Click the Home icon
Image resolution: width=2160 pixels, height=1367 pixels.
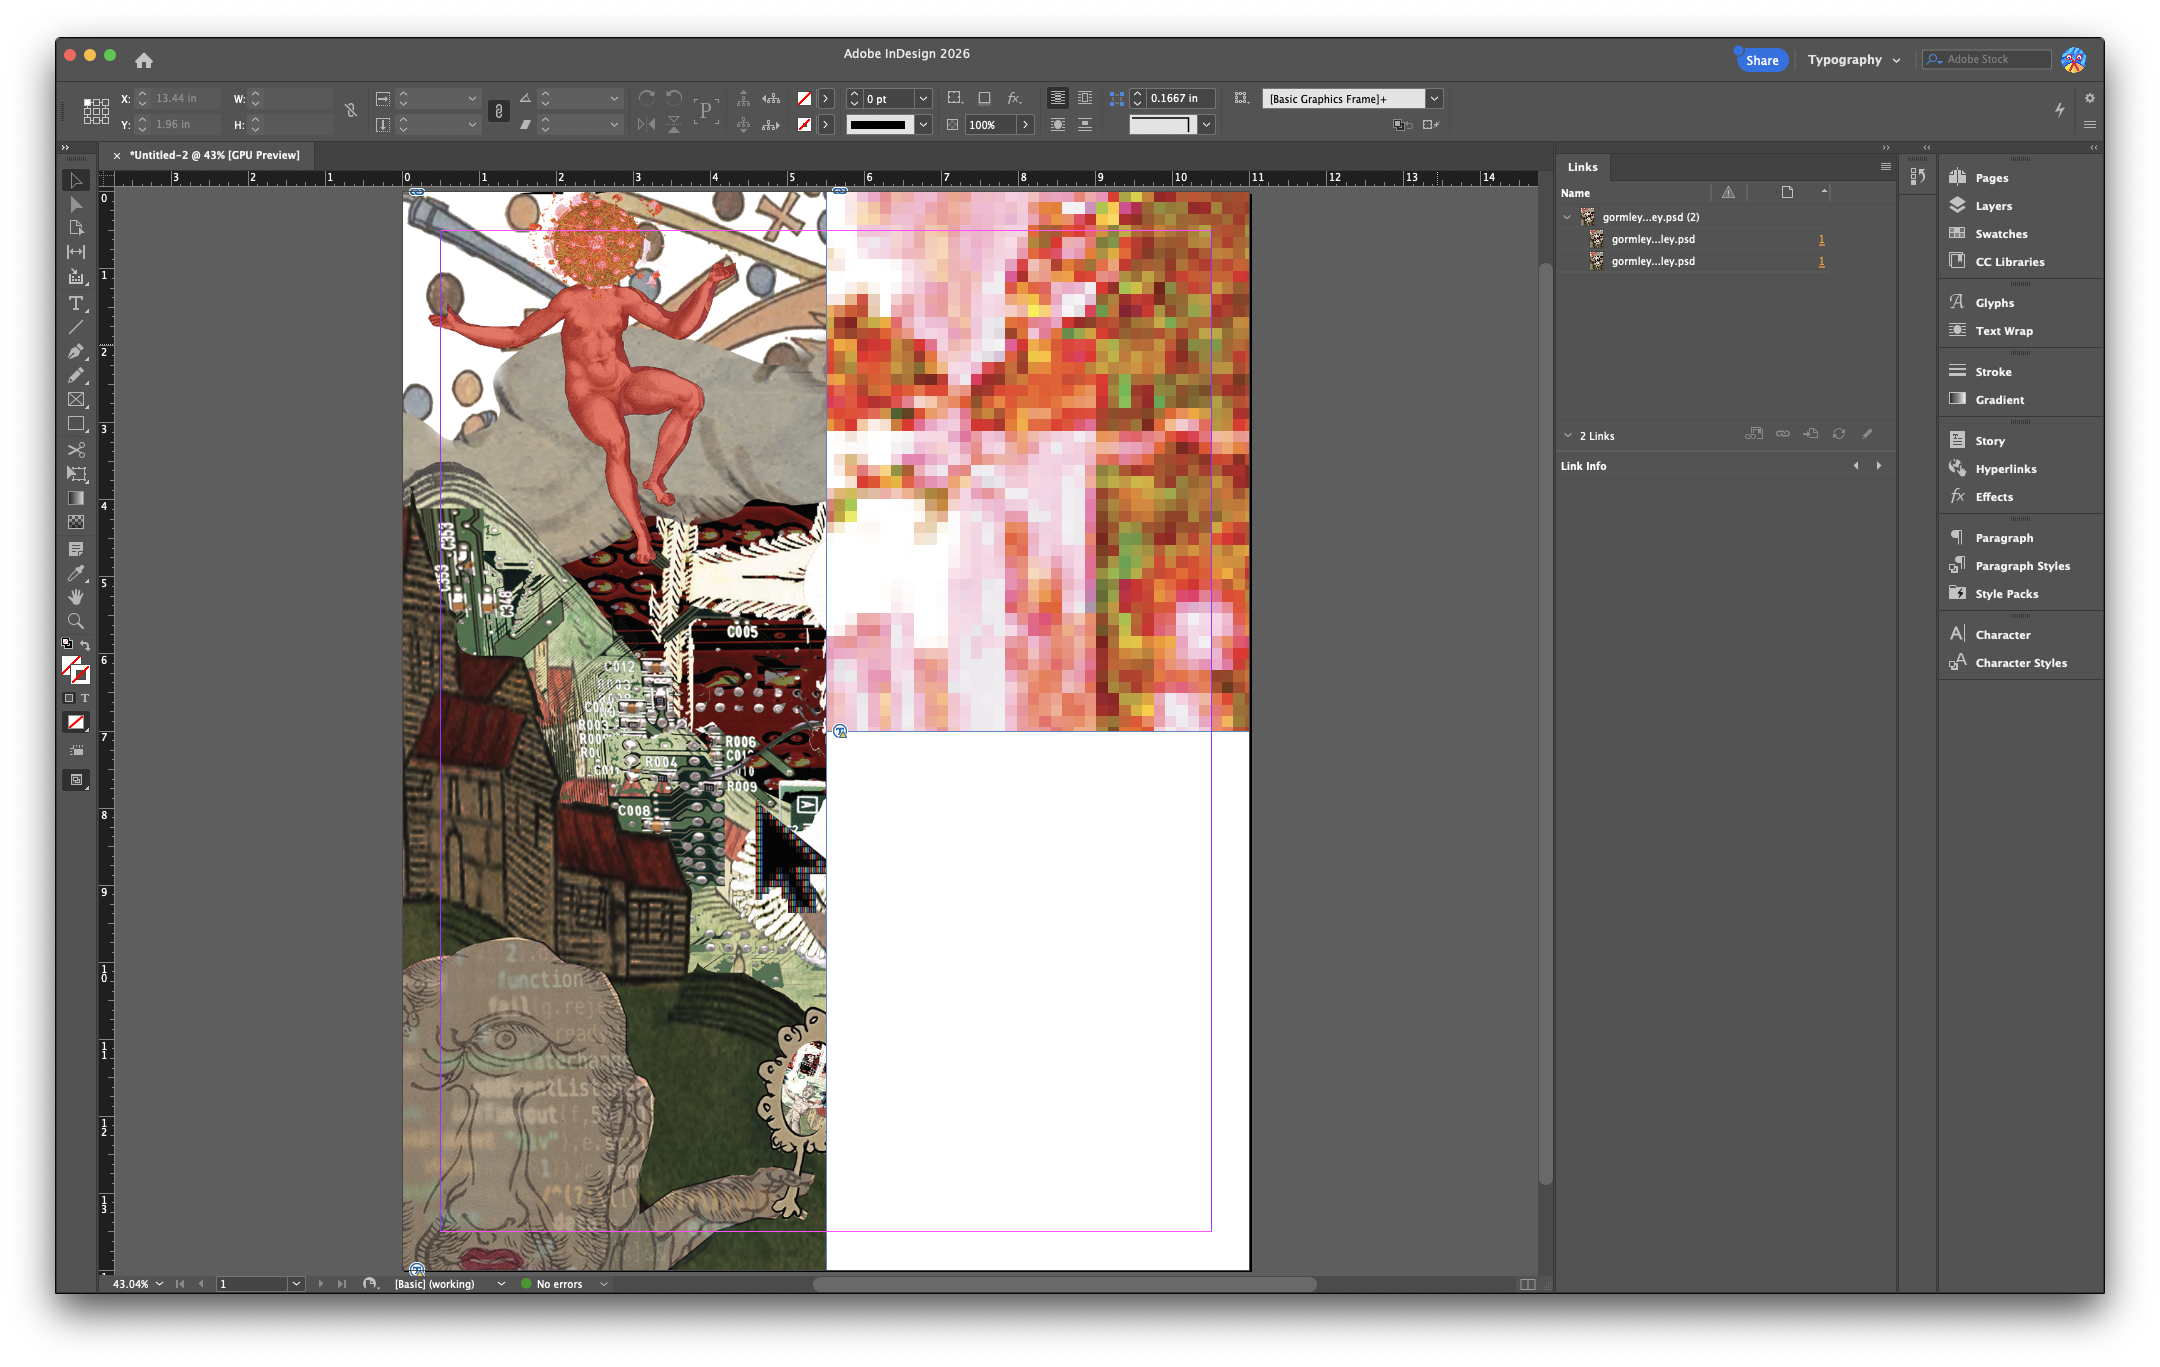coord(144,60)
